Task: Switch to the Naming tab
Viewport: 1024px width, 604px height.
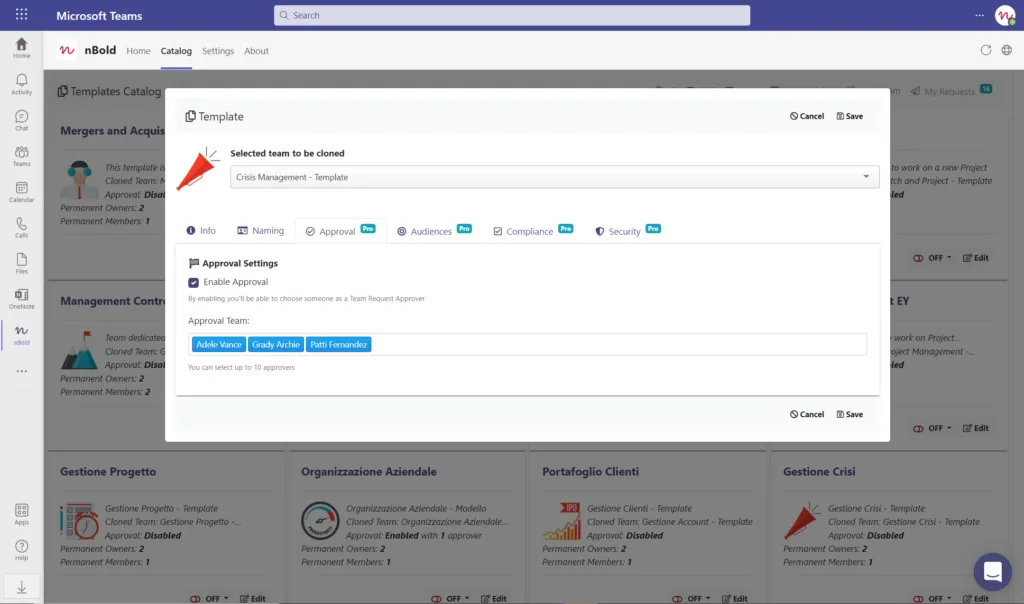Action: [261, 230]
